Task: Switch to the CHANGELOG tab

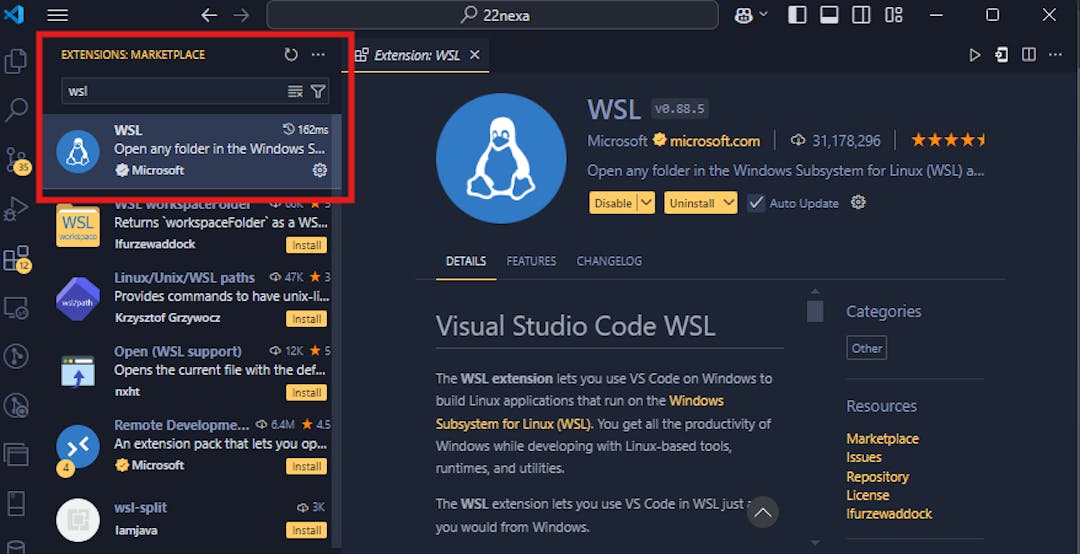Action: click(x=609, y=261)
